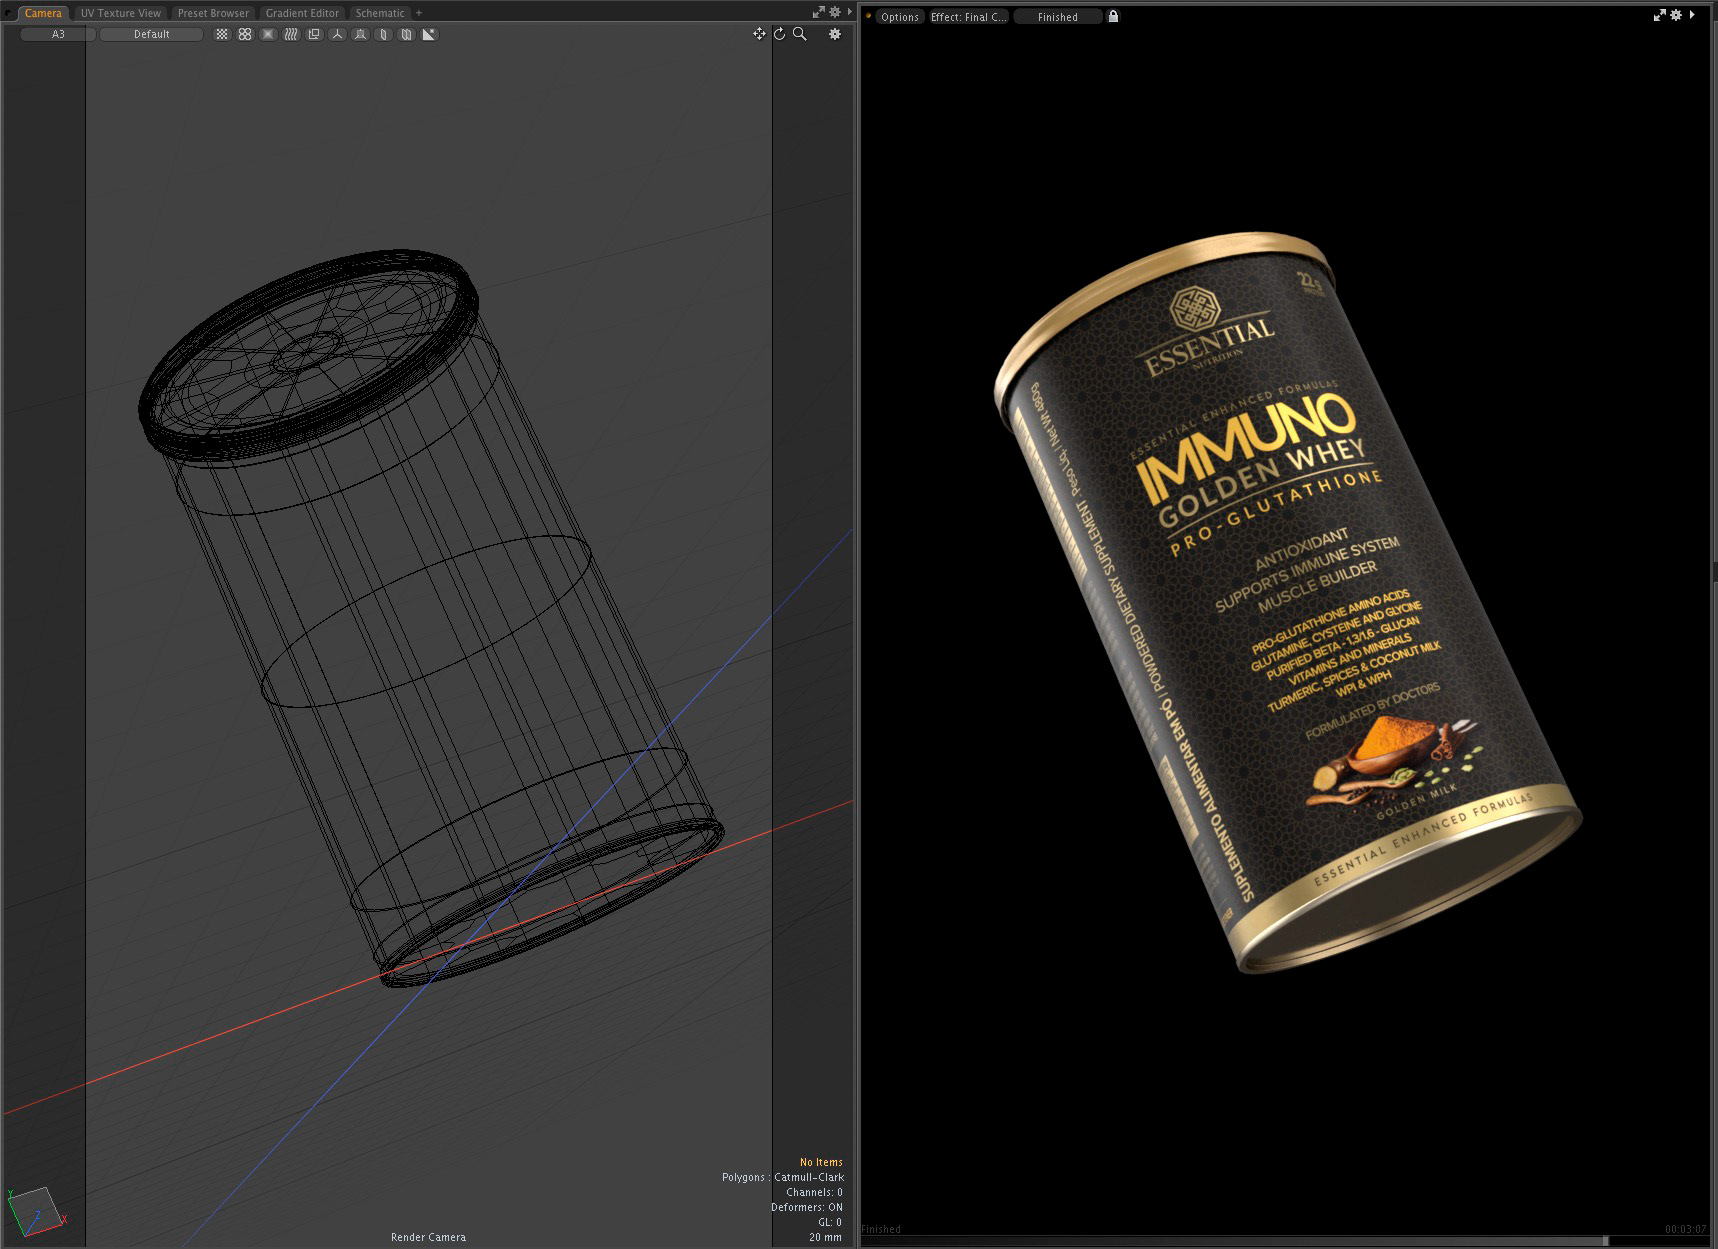Open Camera panel settings gear

835,12
